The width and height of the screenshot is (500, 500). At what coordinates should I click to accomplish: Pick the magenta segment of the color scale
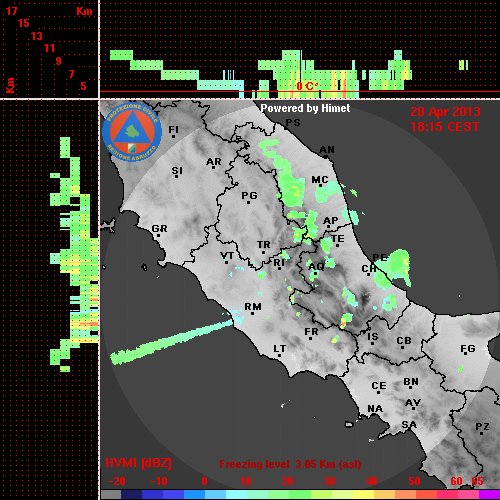coord(489,495)
